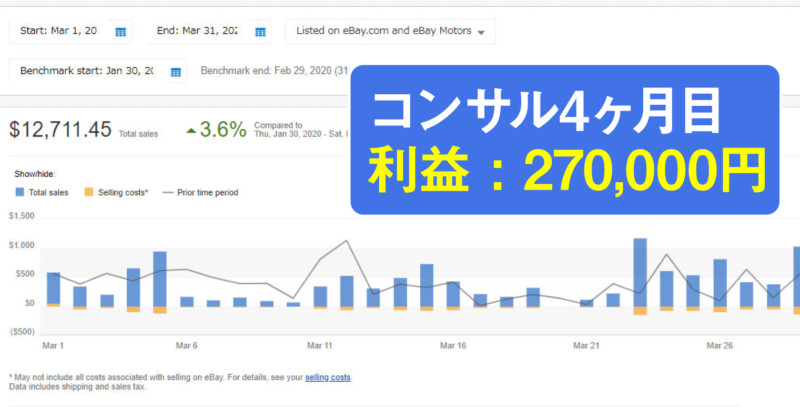
Task: Click the 3.6% increase indicator
Action: coord(217,130)
